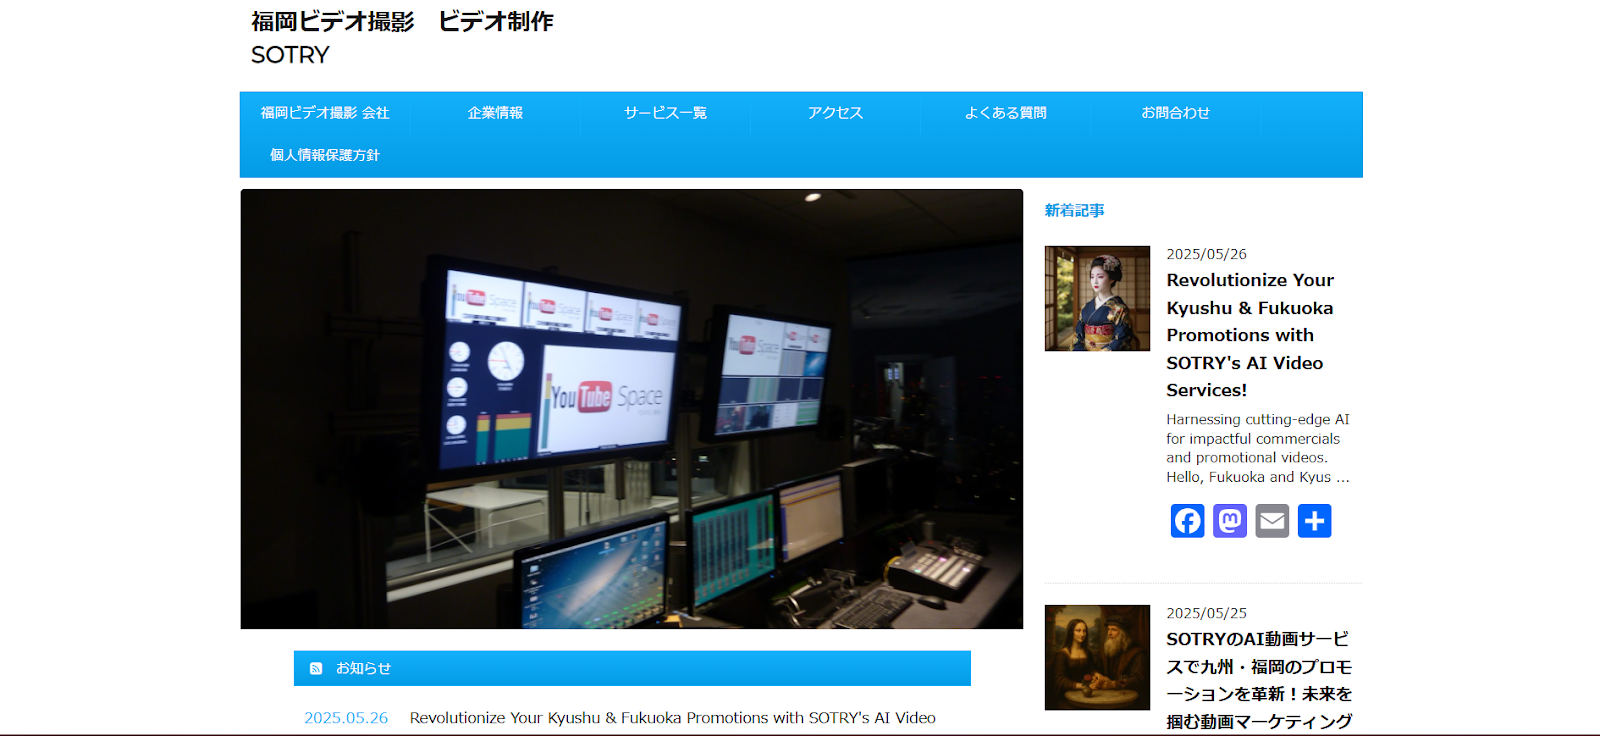Click the 2025.05.26 date in the news list
The height and width of the screenshot is (736, 1600).
pos(346,718)
